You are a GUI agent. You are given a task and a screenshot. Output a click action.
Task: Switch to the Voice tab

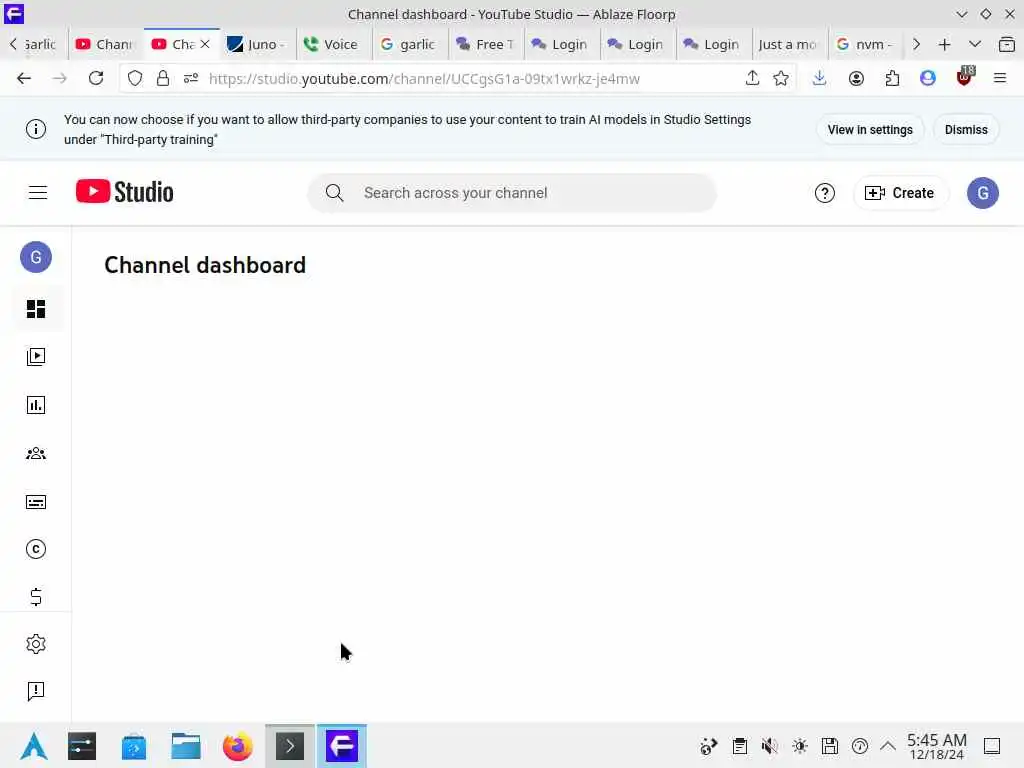click(333, 44)
